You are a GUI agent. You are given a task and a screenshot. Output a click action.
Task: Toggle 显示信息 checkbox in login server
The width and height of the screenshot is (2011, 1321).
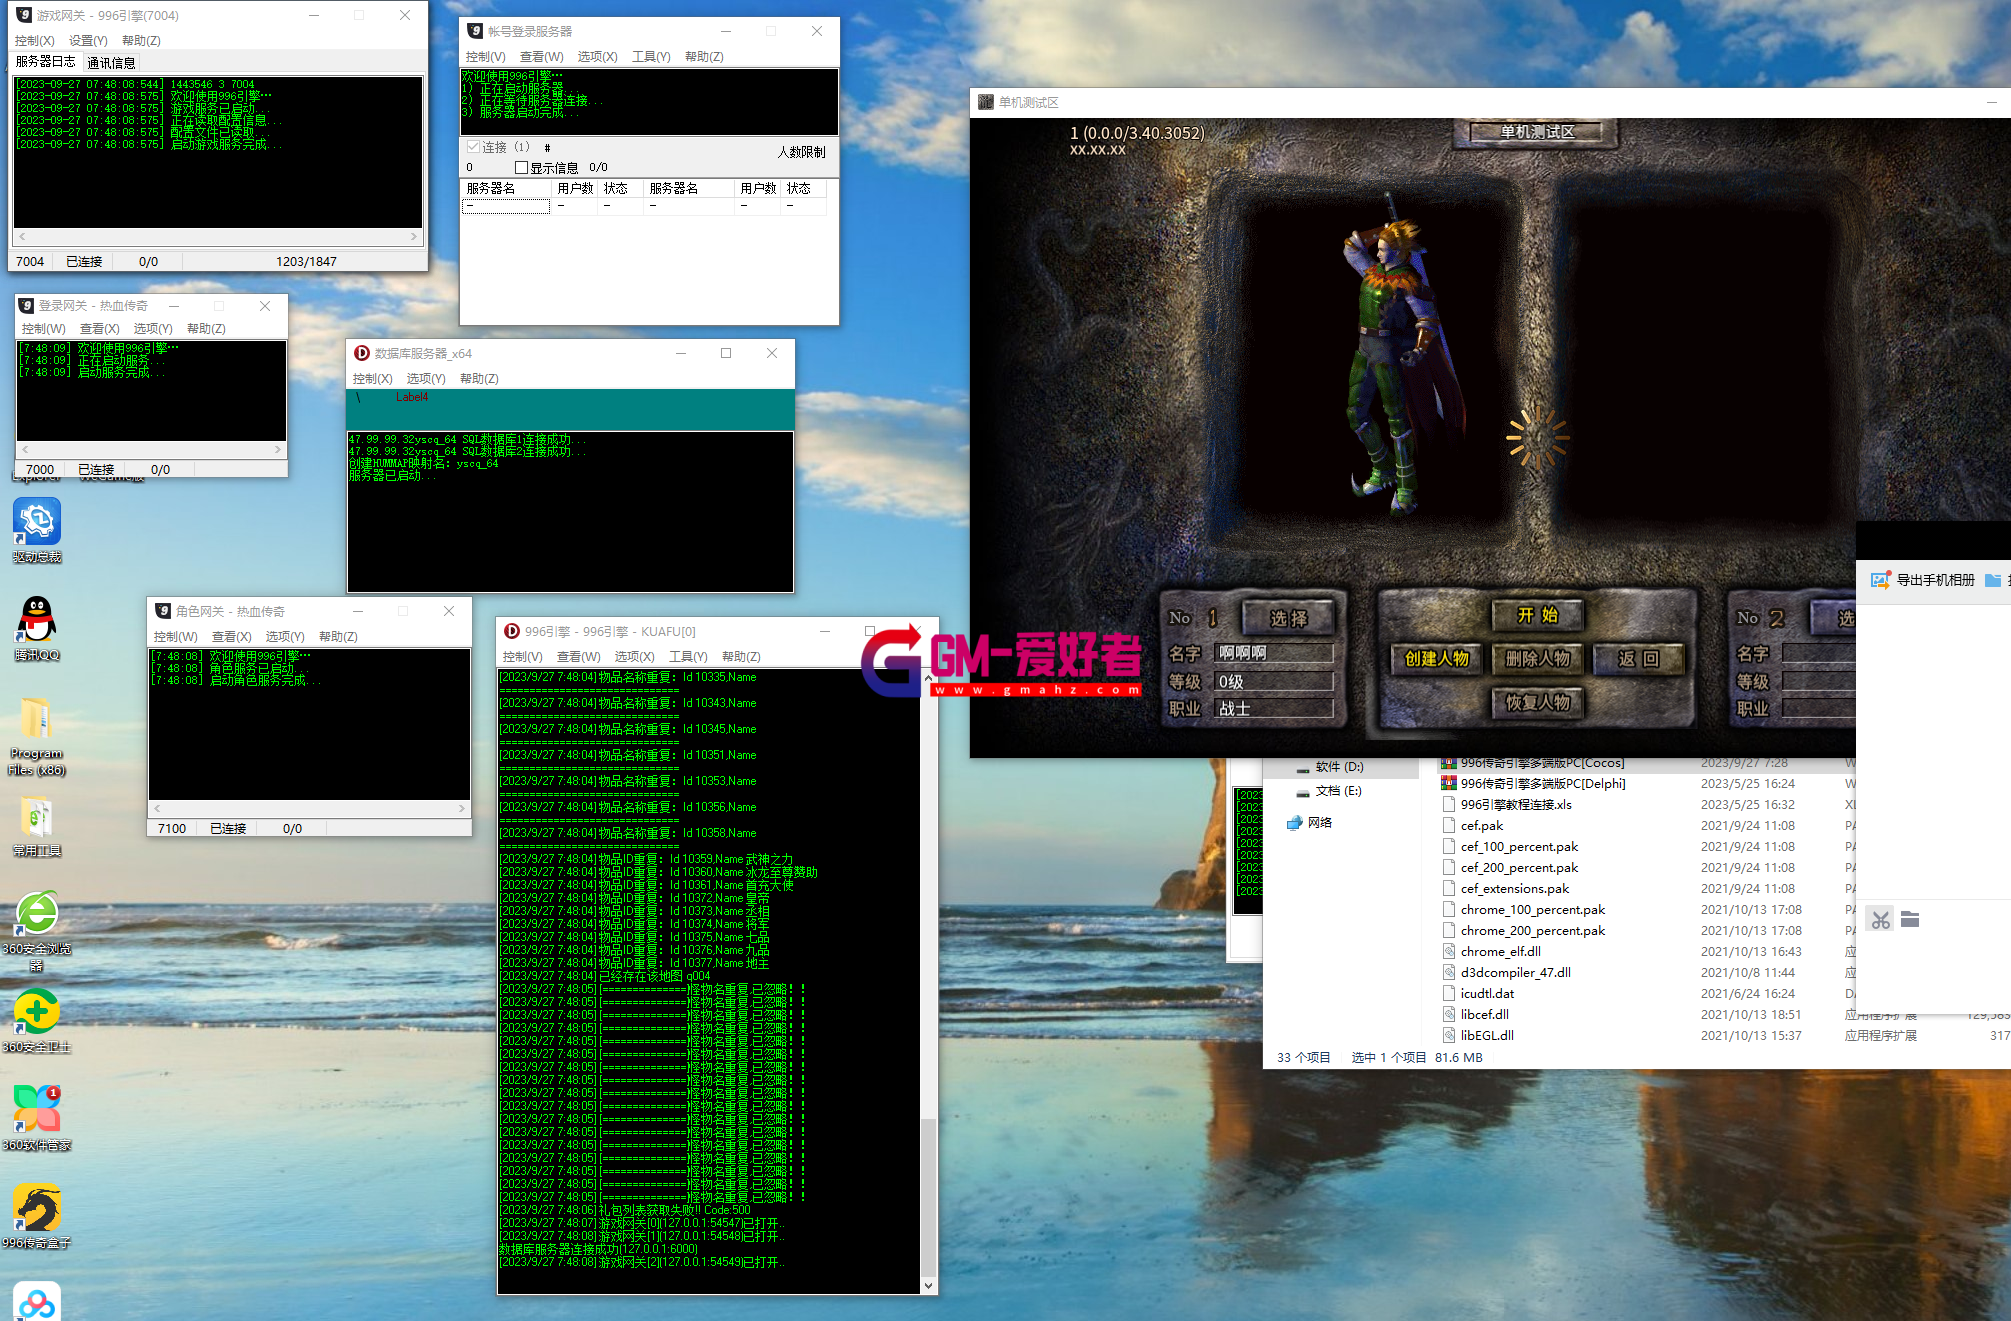(522, 168)
